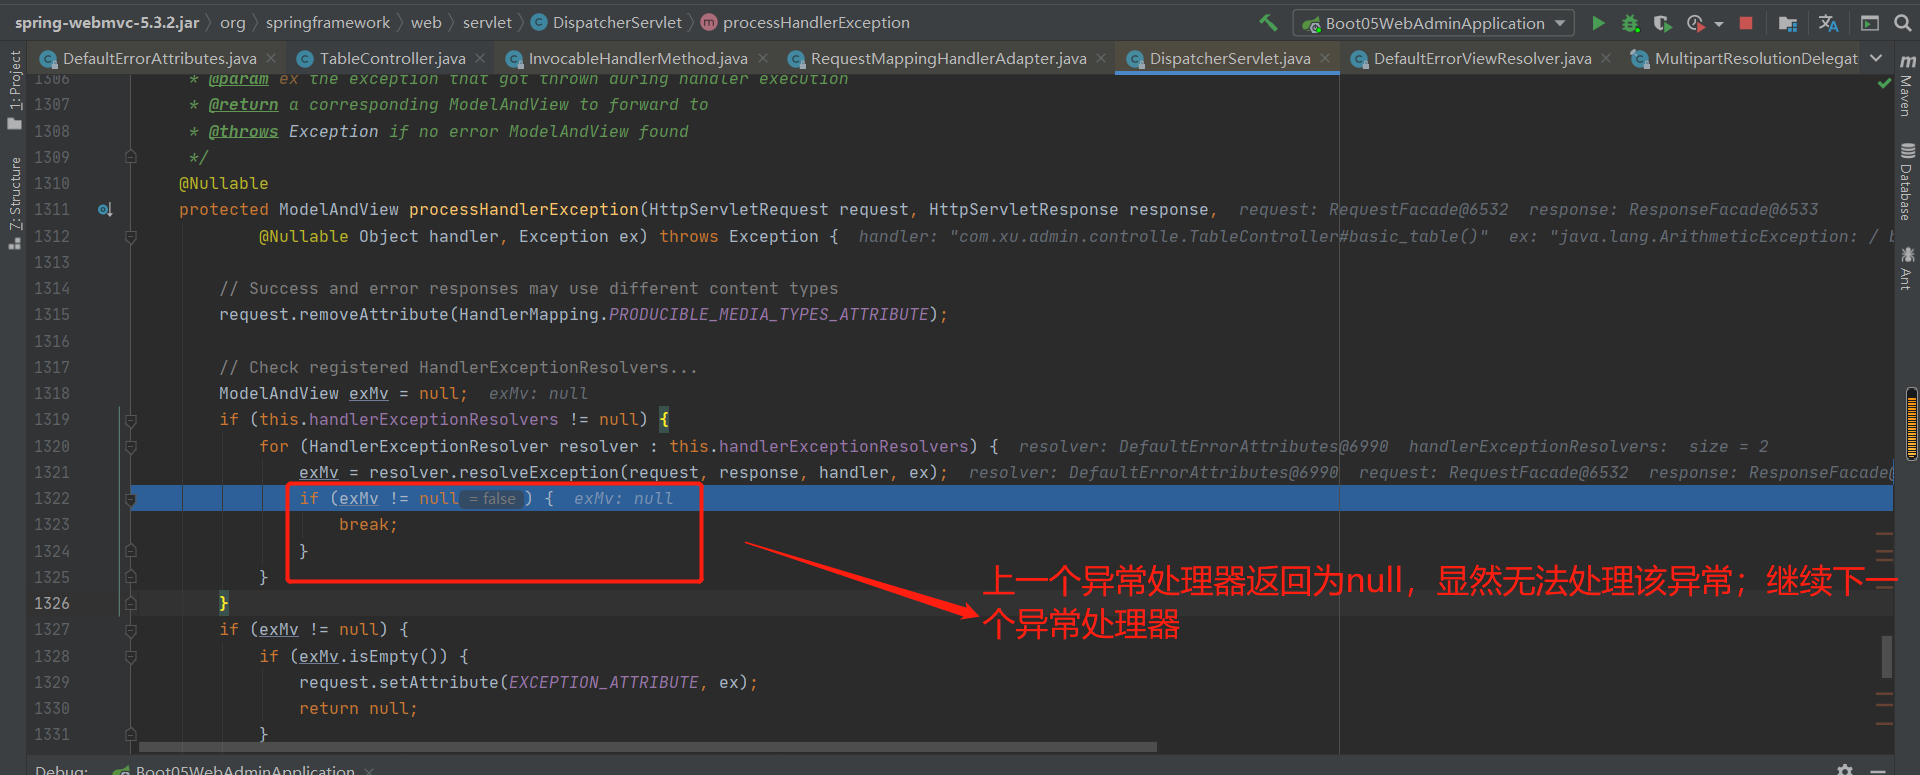Close the TableController.java tab
Screen dimensions: 1920x775
(480, 58)
